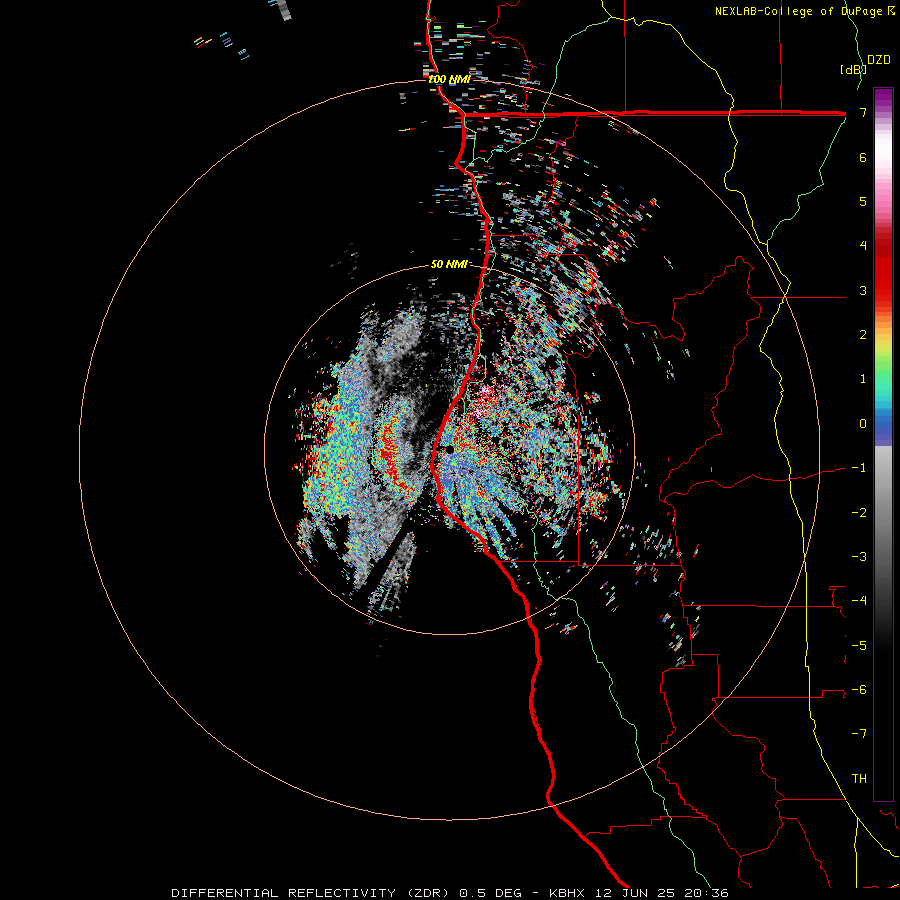Click the 50 NMI range ring label
900x900 pixels.
449,264
